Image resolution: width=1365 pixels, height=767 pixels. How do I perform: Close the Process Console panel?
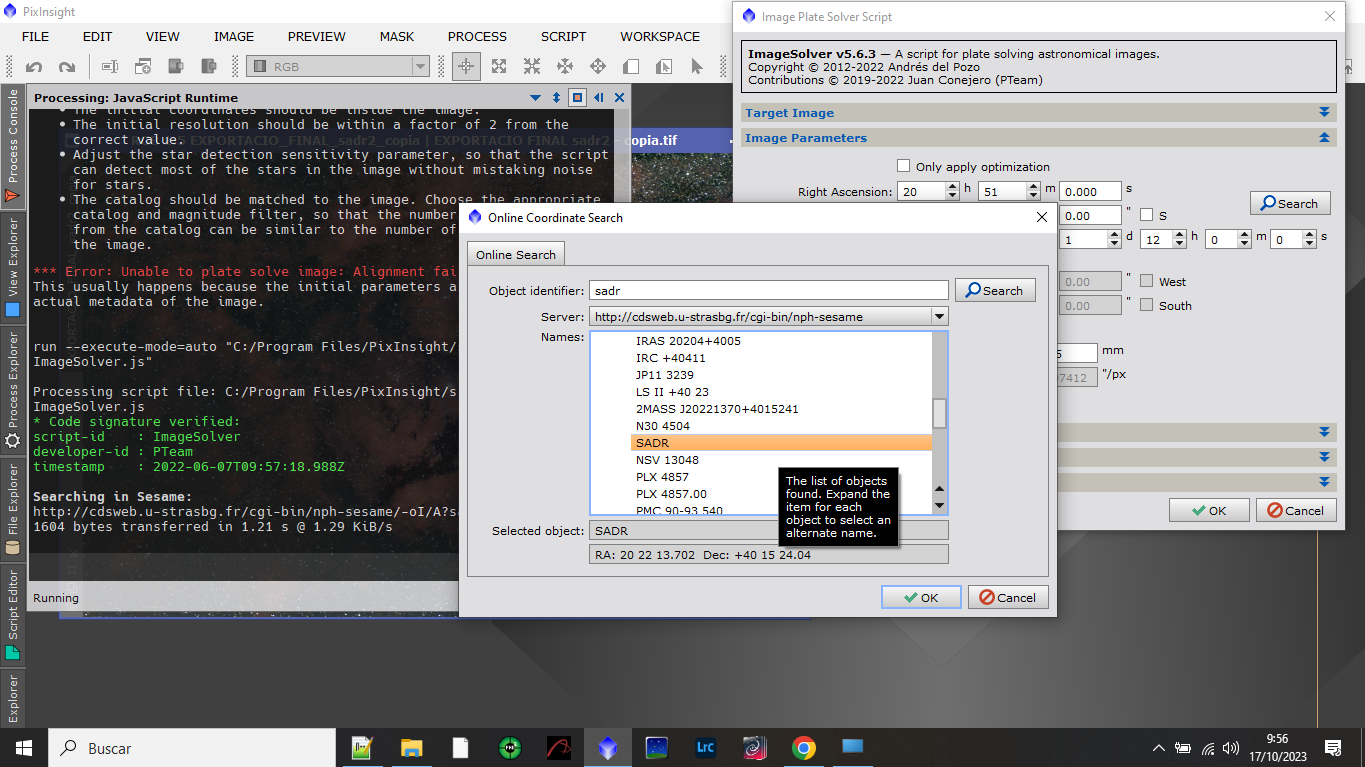pyautogui.click(x=619, y=98)
